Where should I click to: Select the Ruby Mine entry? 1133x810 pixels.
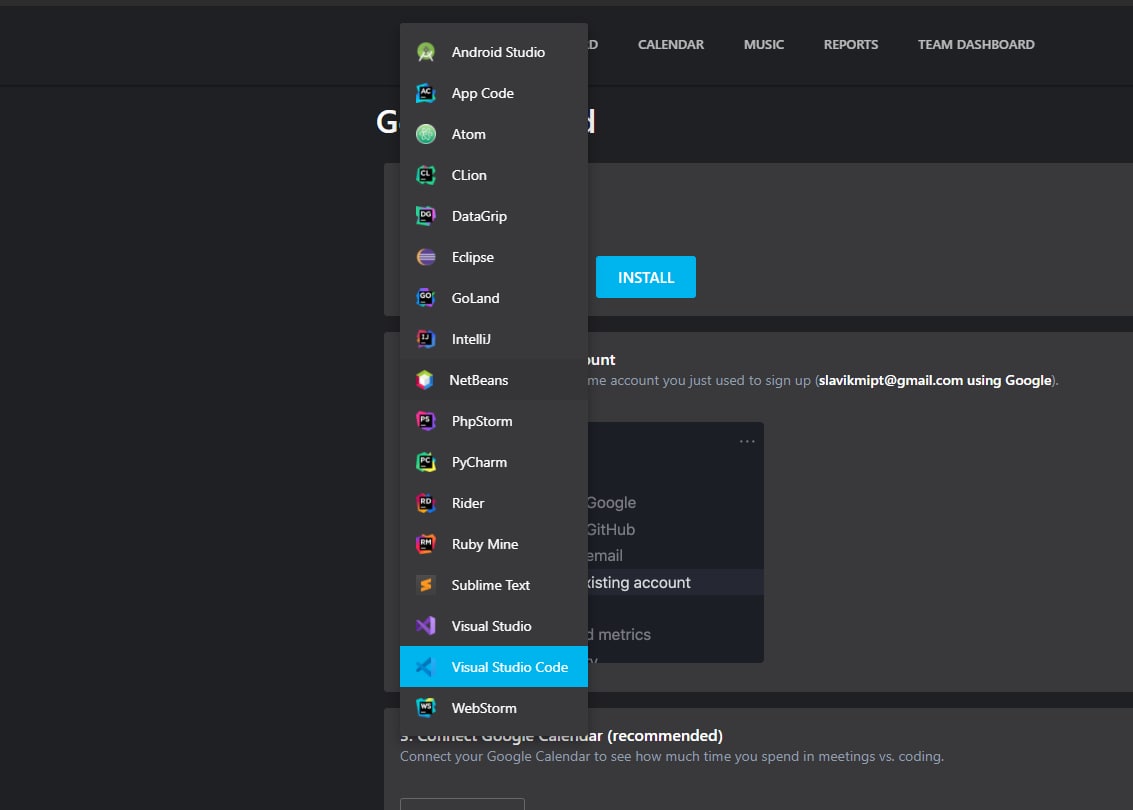click(494, 544)
